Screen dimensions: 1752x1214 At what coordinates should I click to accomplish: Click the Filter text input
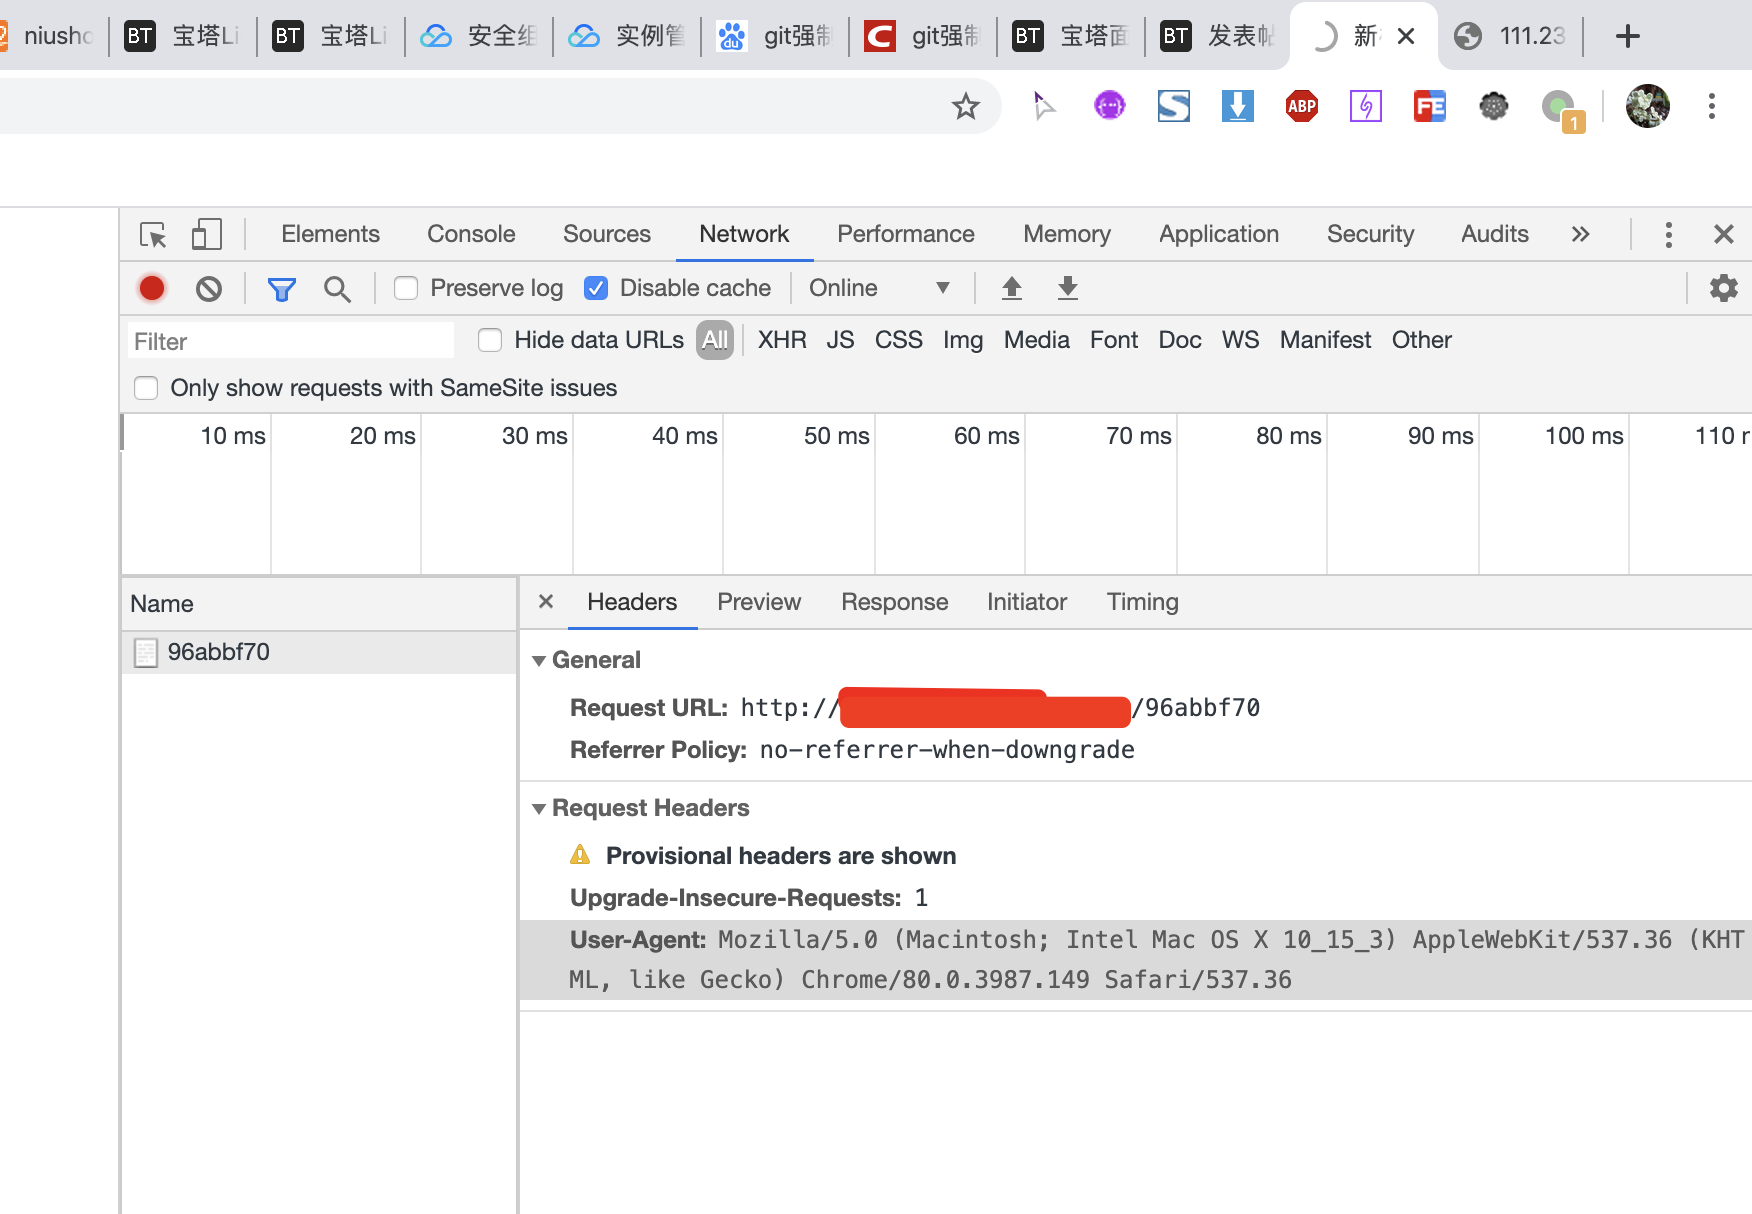point(290,341)
